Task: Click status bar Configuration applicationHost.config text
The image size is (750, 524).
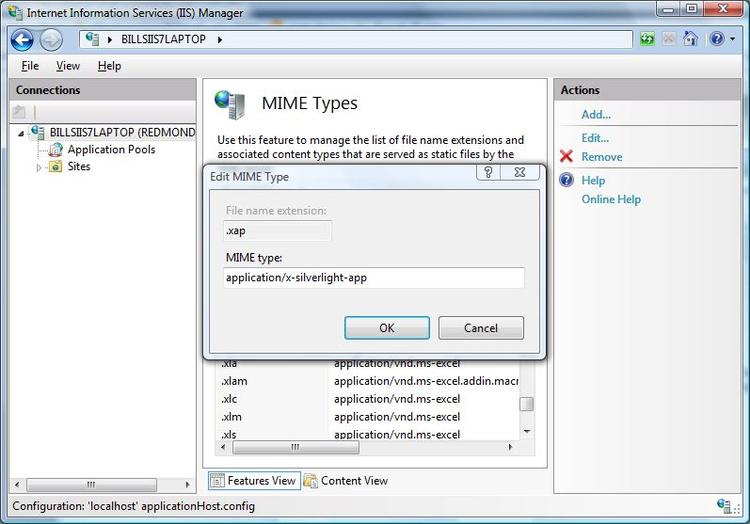Action: point(133,506)
